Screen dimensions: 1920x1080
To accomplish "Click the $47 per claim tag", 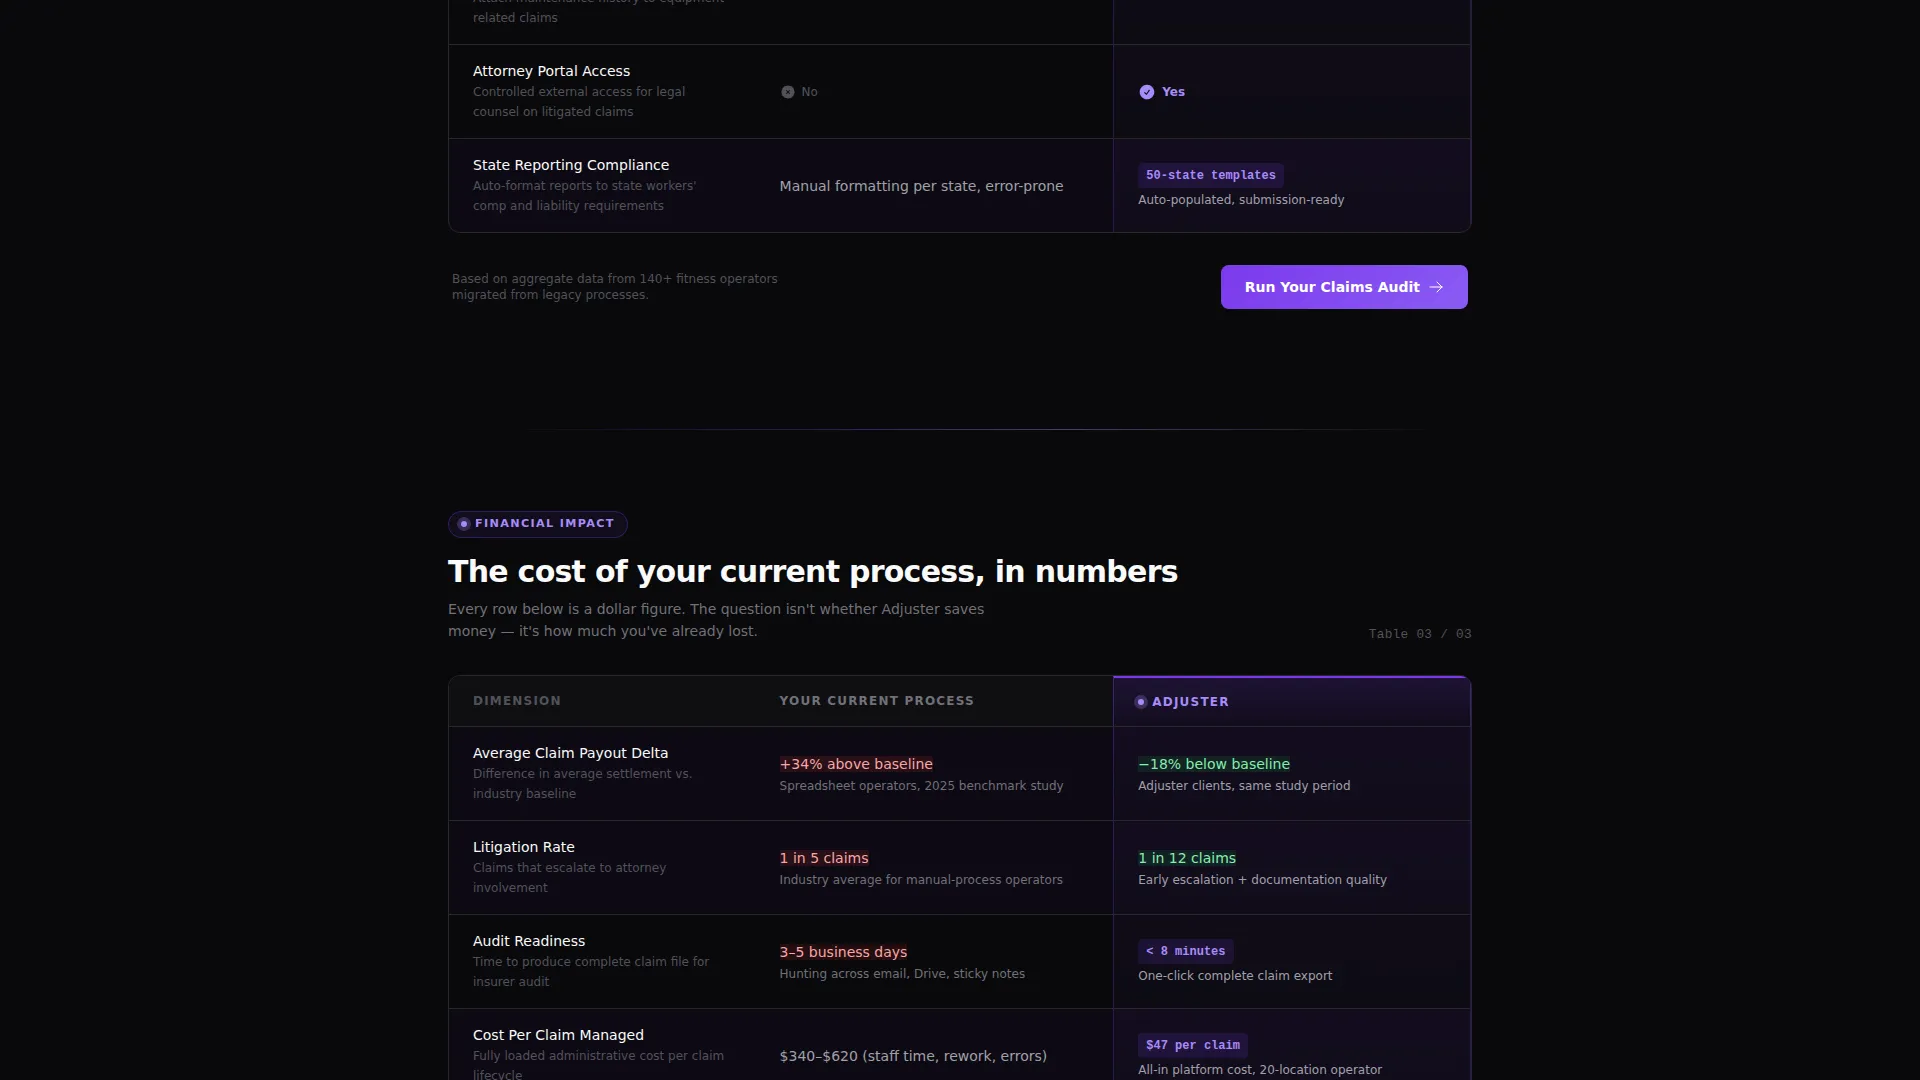I will pos(1193,1045).
